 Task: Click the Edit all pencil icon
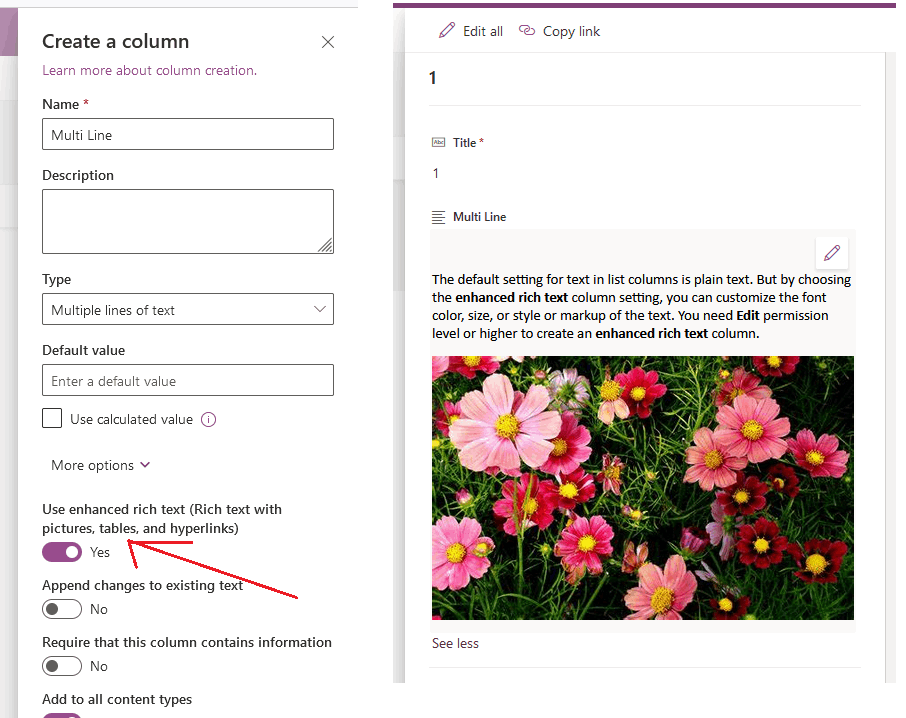tap(447, 31)
